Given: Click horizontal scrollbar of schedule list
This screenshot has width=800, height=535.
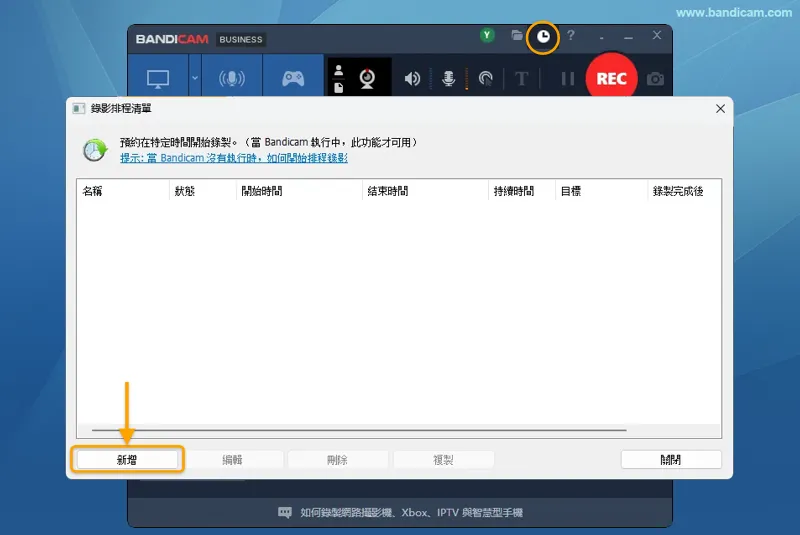Looking at the screenshot, I should coord(359,430).
